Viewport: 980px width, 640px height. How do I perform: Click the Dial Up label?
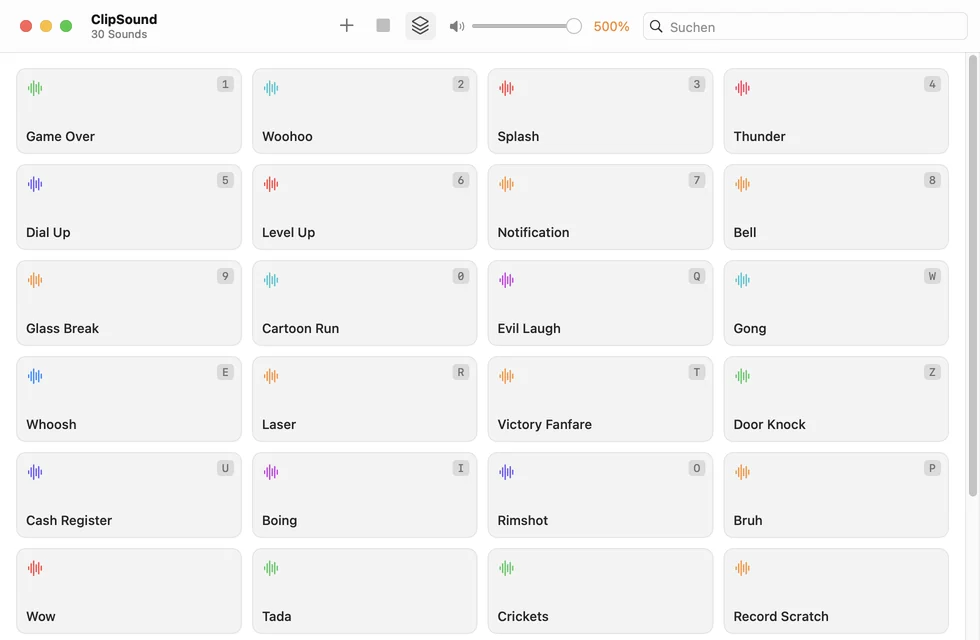(48, 232)
